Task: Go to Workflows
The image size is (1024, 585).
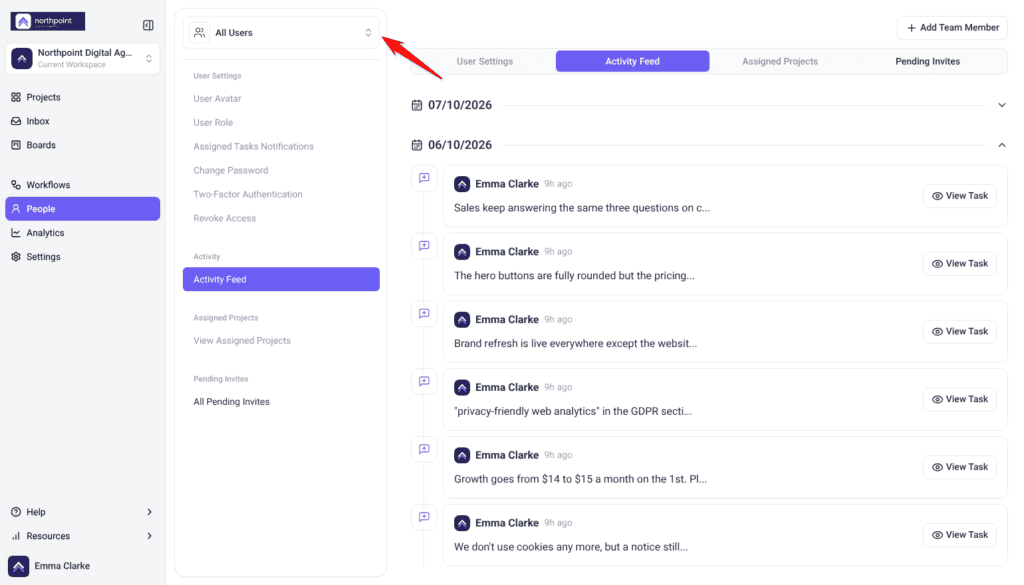Action: (x=82, y=185)
